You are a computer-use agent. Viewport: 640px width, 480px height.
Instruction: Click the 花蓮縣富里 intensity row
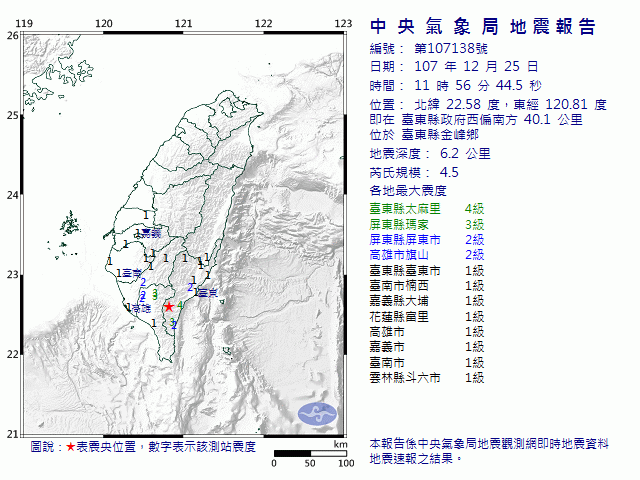426,316
